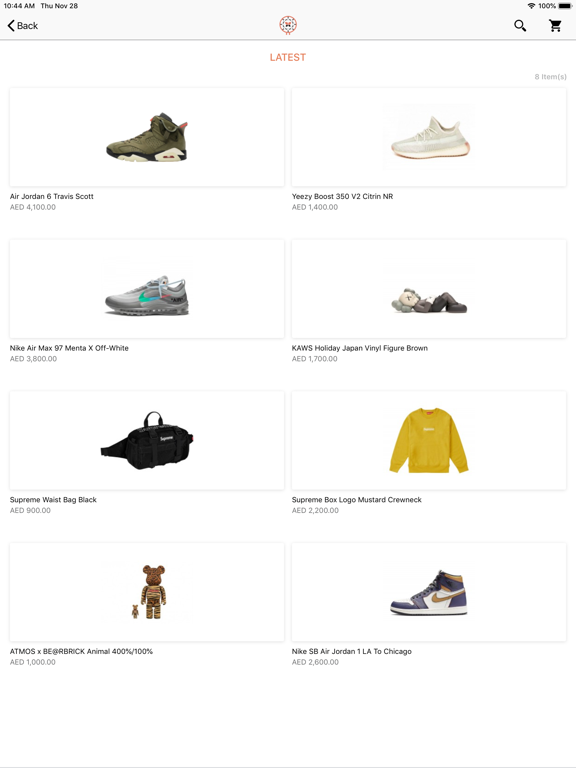Tap the AED 4,100.00 price label

pyautogui.click(x=33, y=207)
